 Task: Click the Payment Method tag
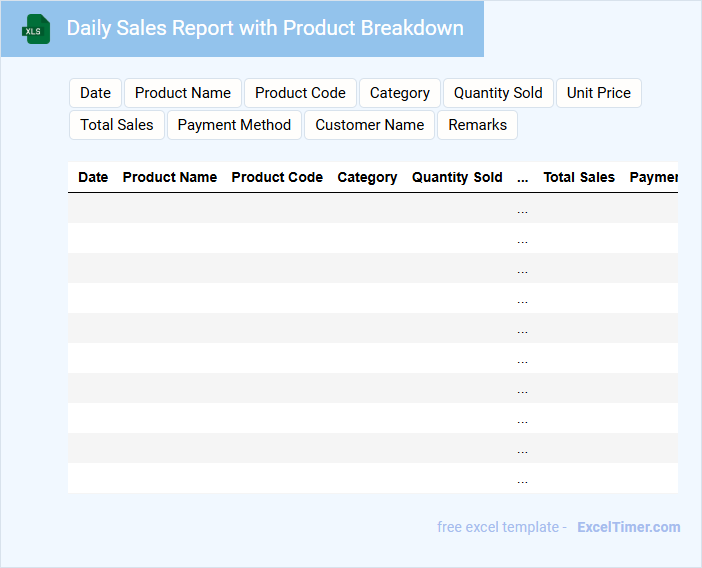click(x=234, y=125)
